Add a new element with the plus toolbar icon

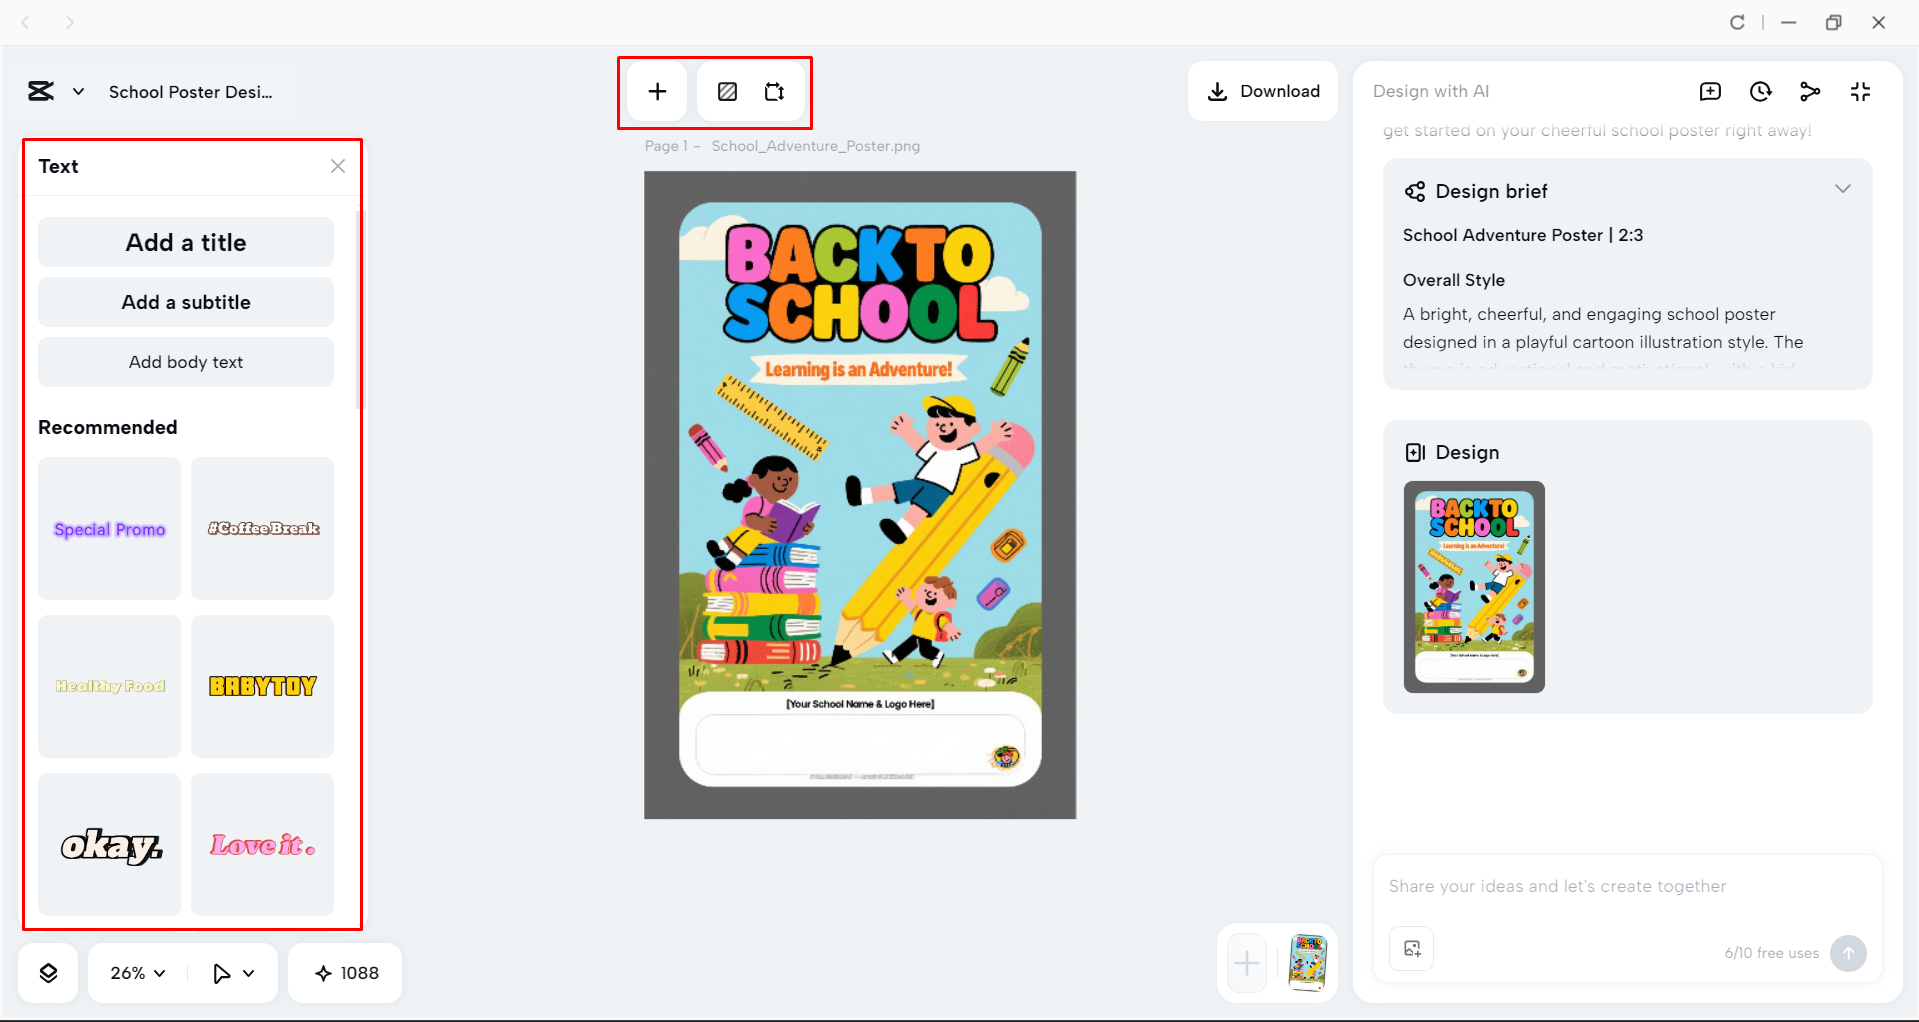coord(656,91)
